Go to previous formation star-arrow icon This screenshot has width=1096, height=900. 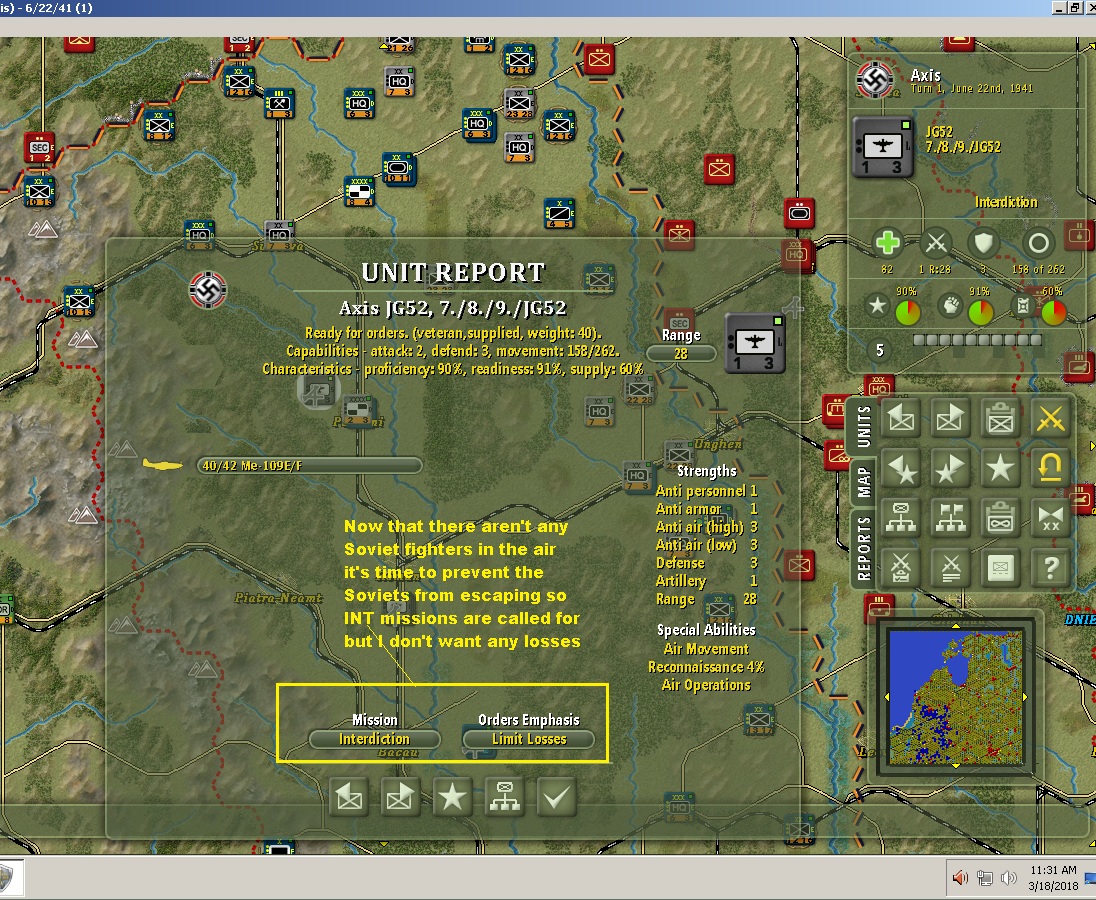click(x=901, y=468)
